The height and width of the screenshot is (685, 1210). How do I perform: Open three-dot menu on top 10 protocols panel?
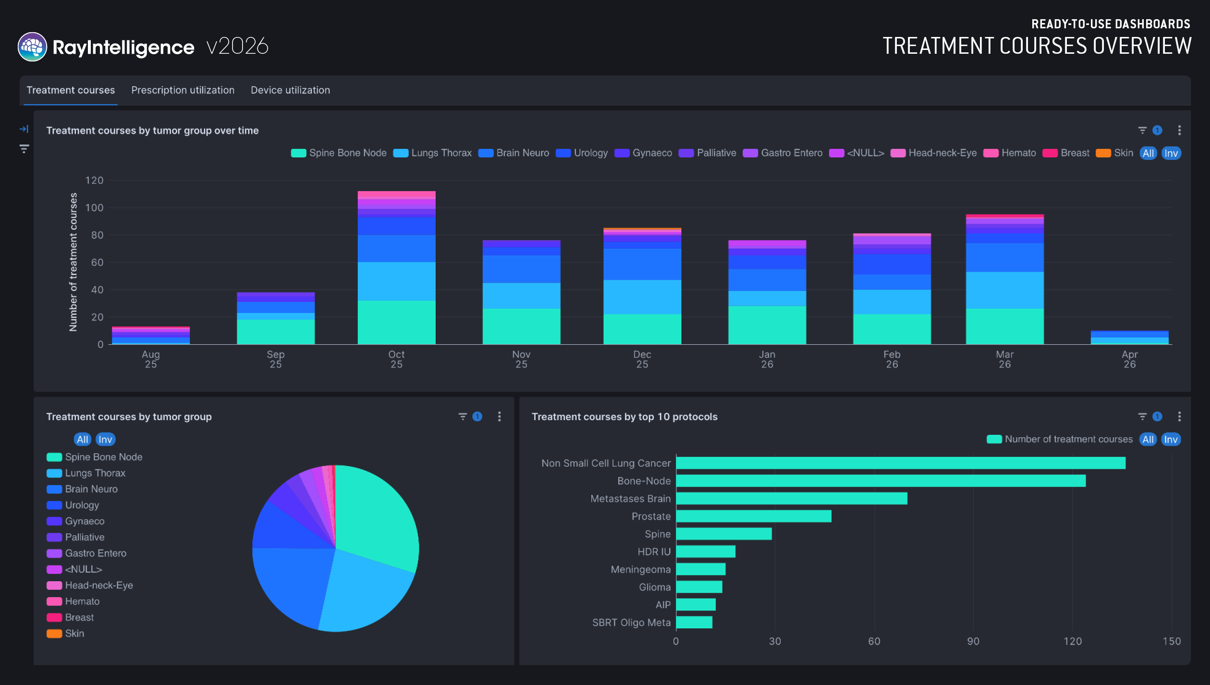click(1179, 416)
